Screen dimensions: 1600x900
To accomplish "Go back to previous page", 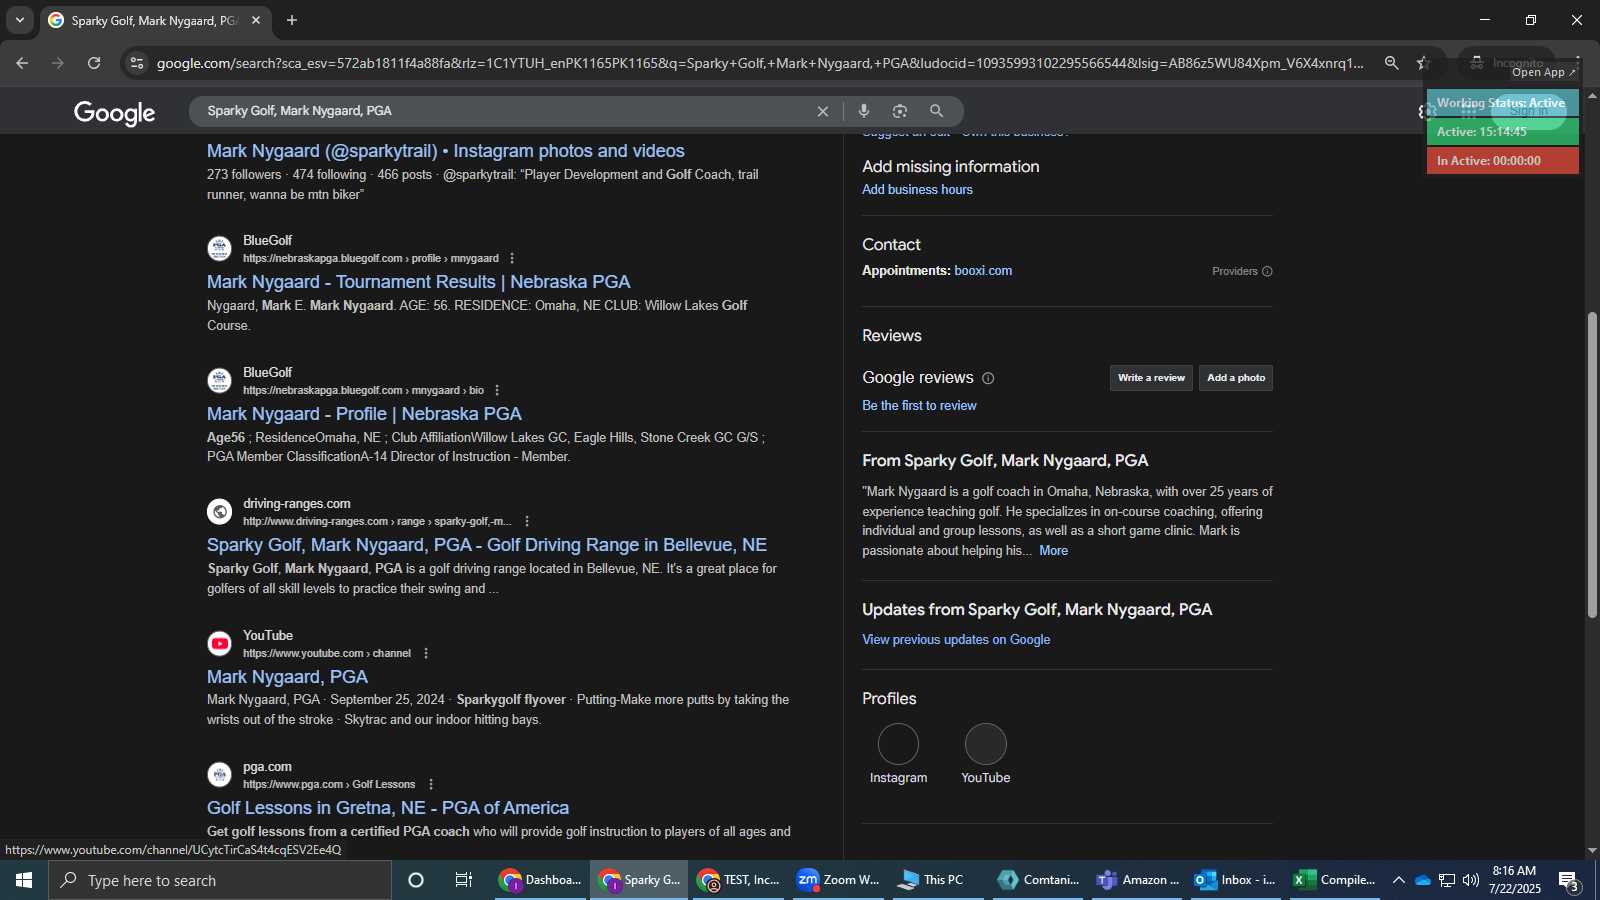I will [x=22, y=63].
